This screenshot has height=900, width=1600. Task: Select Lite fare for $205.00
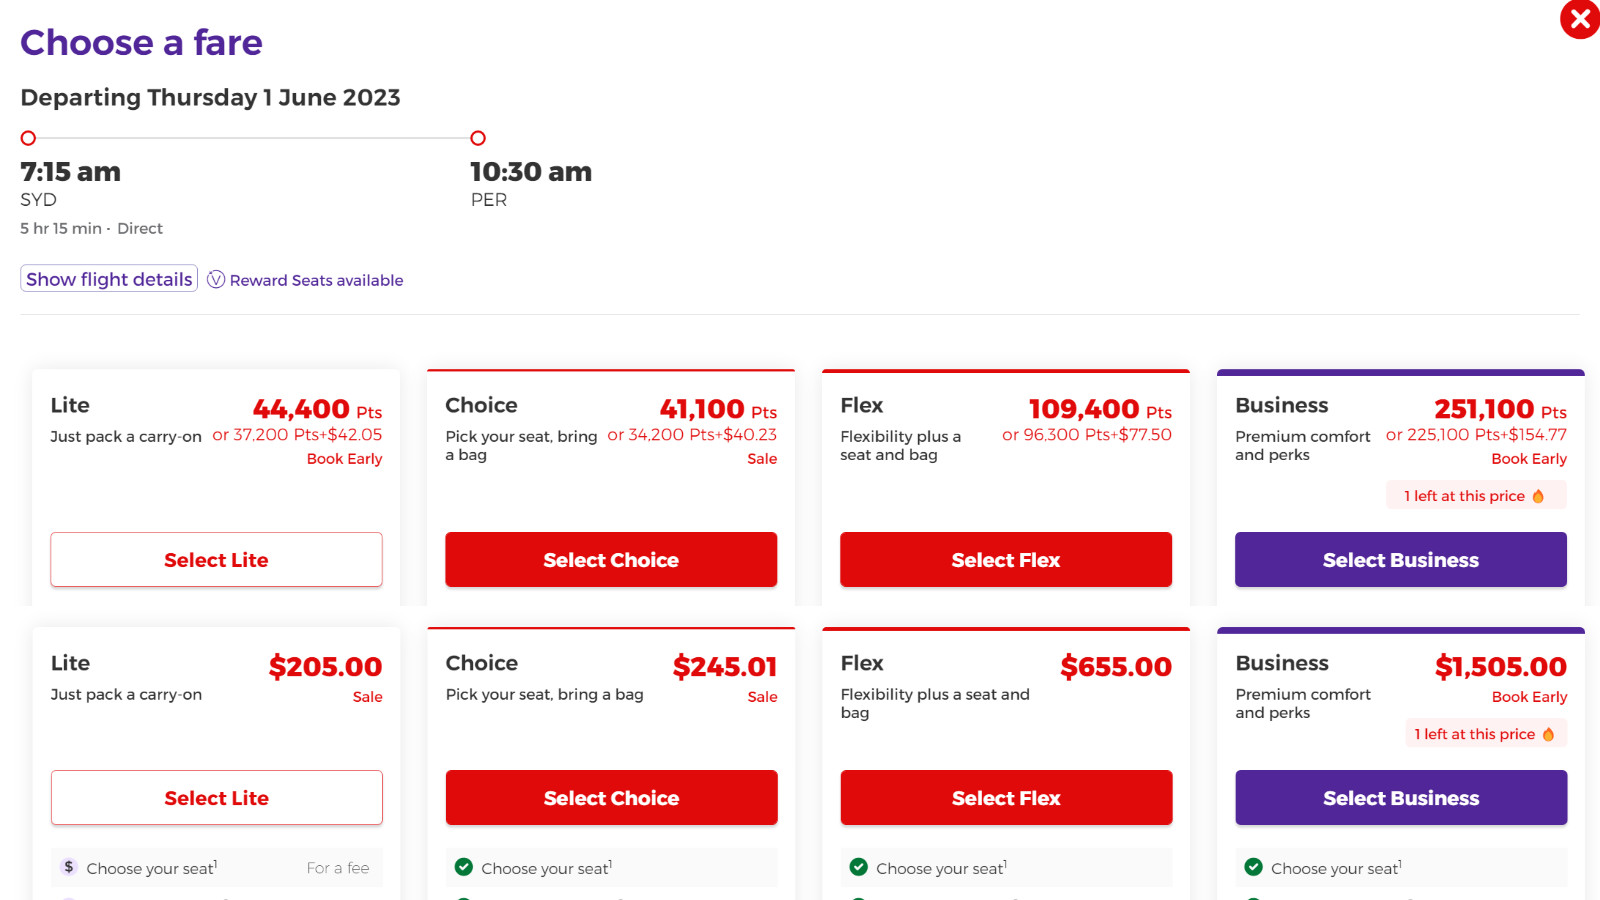pyautogui.click(x=216, y=798)
